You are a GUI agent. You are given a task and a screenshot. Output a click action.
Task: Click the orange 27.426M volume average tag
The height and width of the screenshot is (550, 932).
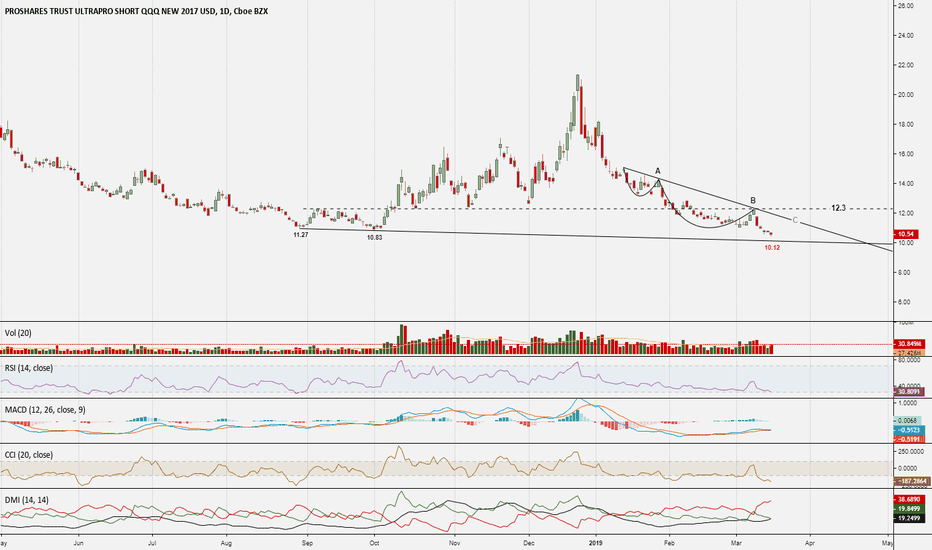[909, 353]
